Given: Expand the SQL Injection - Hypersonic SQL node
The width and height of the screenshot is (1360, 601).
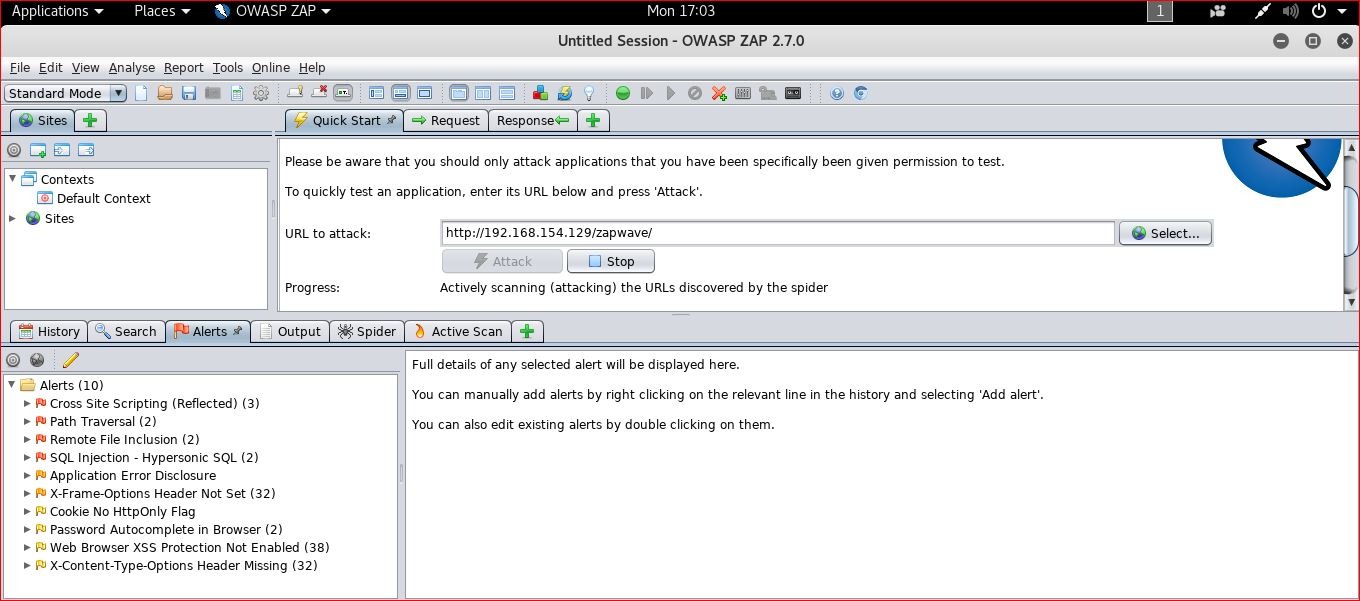Looking at the screenshot, I should coord(27,458).
